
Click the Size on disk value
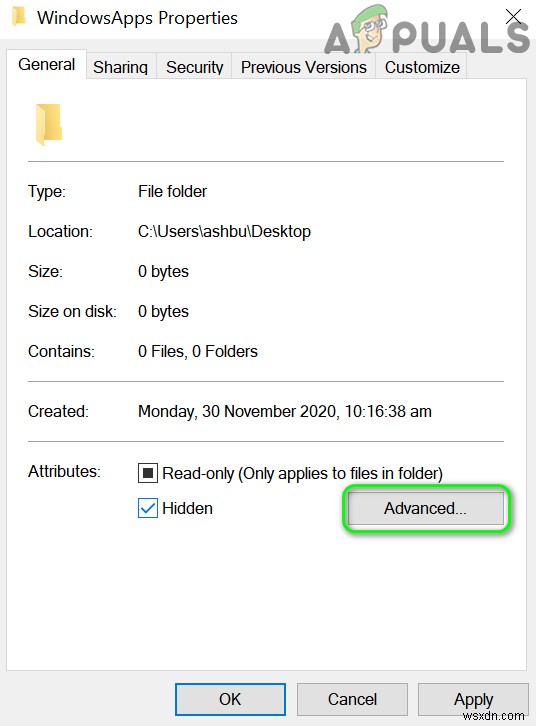(x=163, y=312)
